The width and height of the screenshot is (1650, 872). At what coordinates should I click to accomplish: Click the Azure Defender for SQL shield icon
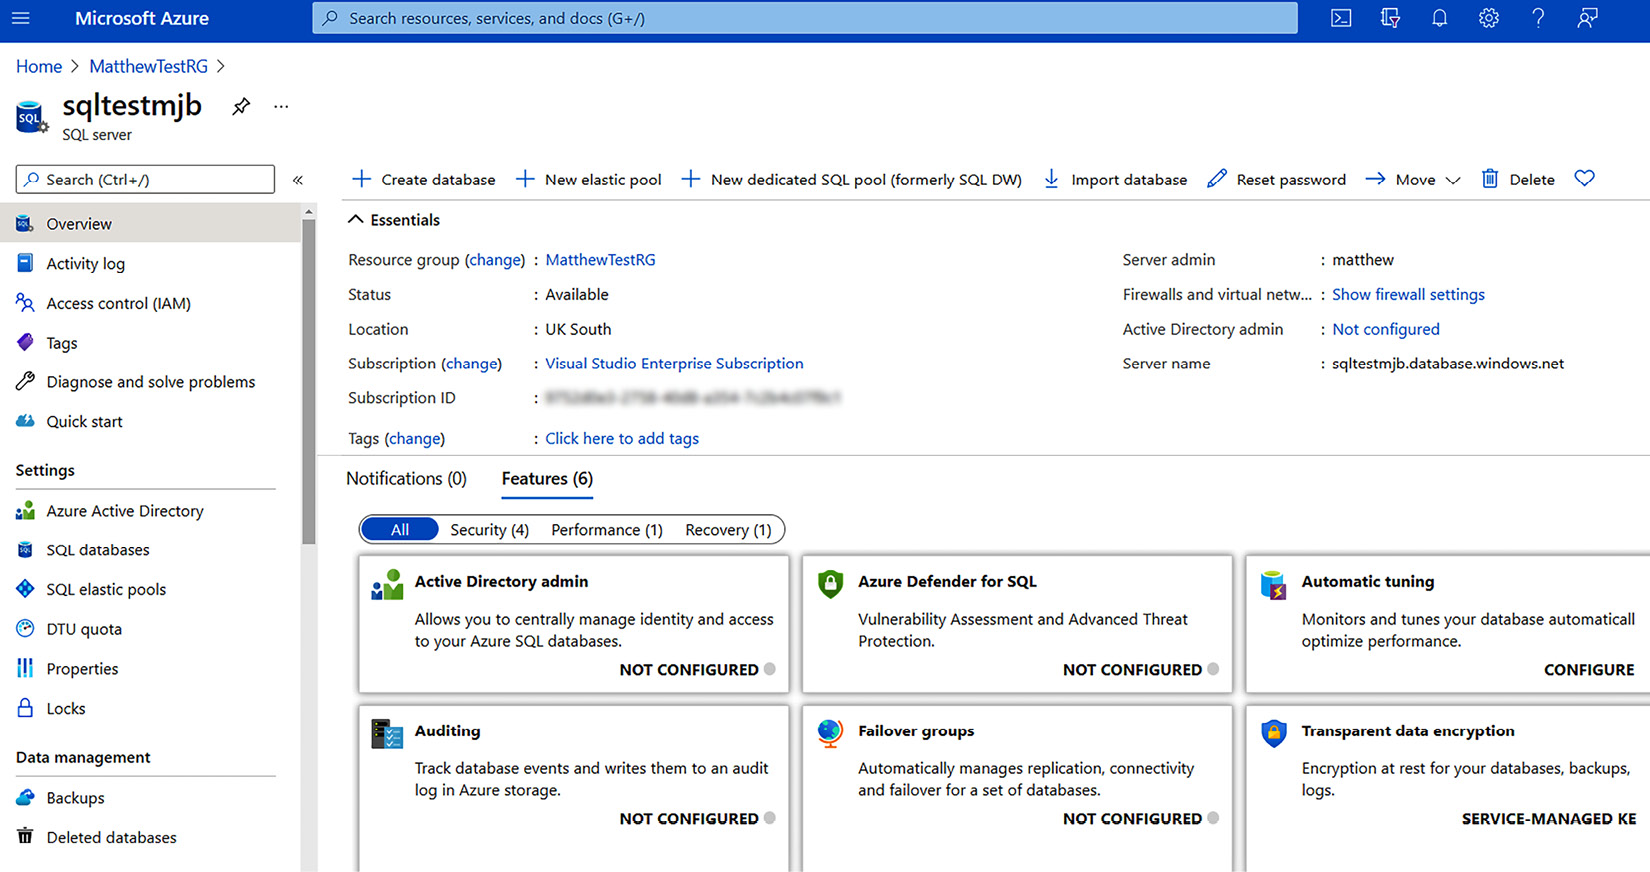tap(830, 583)
